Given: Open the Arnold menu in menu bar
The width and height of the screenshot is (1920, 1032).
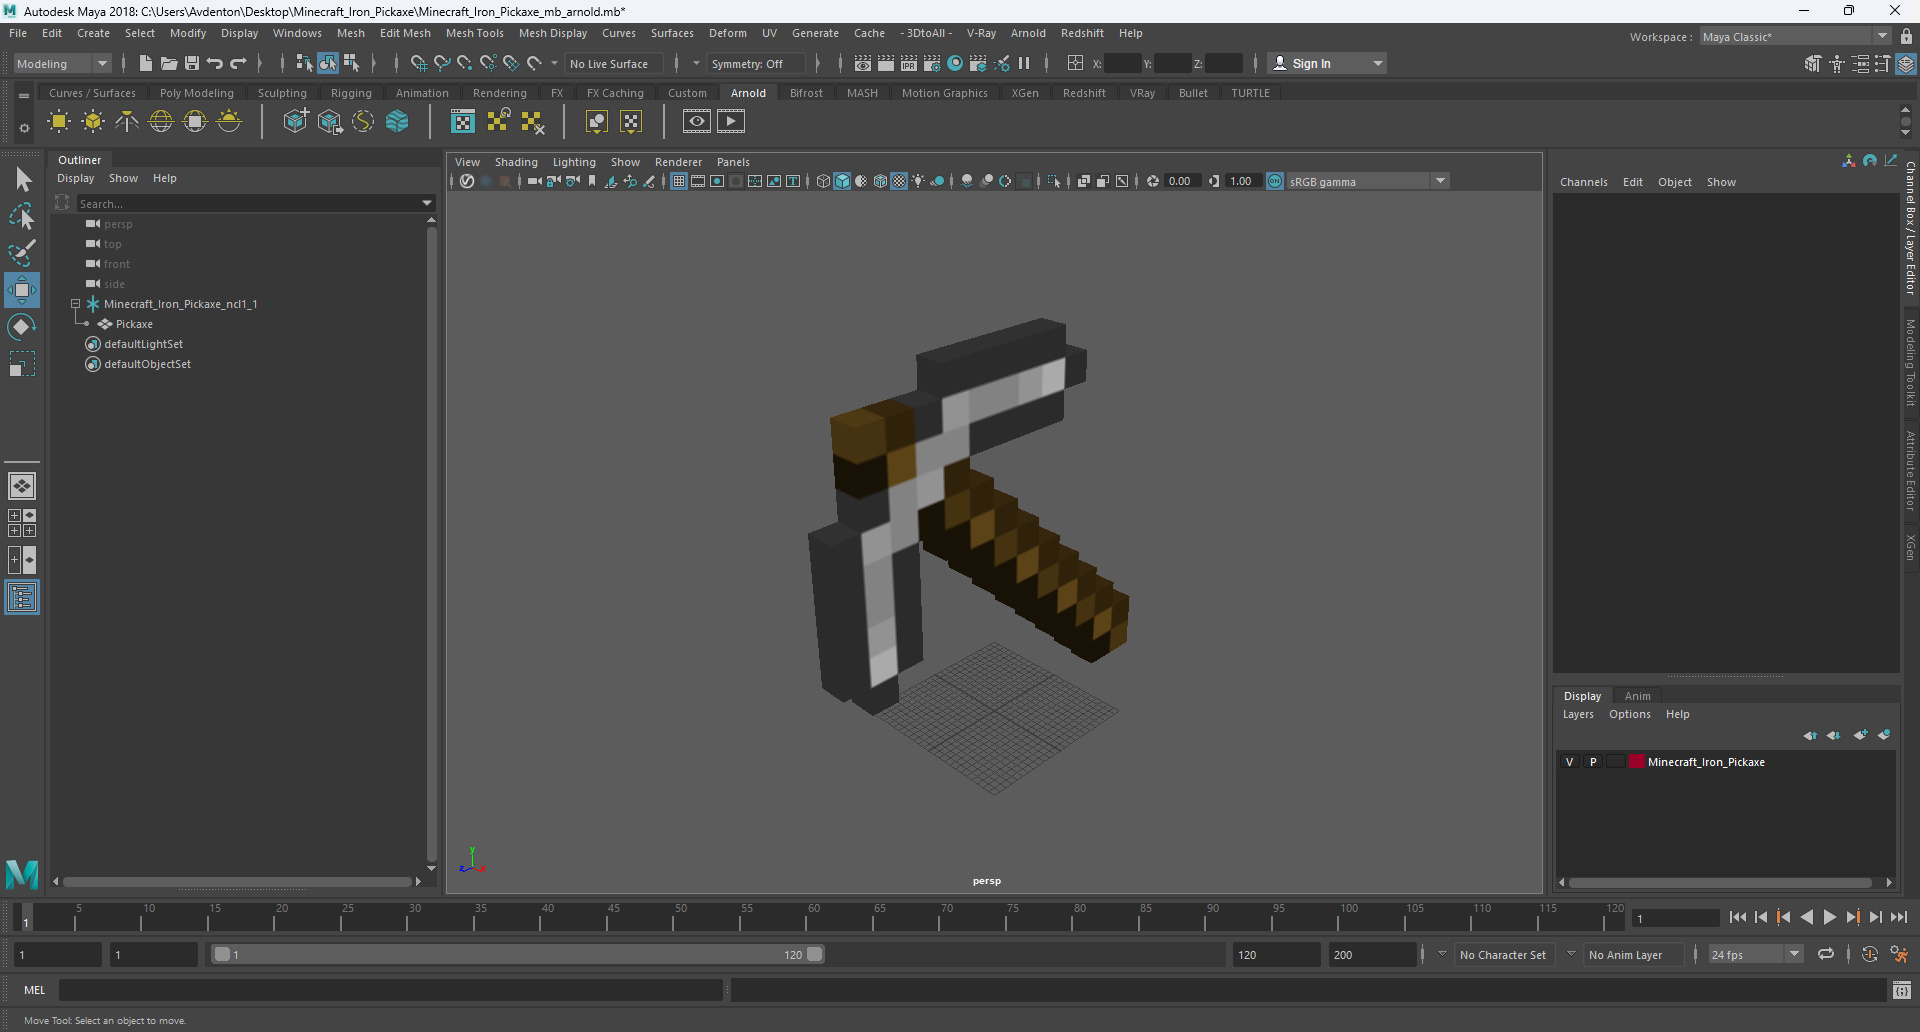Looking at the screenshot, I should pos(1028,33).
